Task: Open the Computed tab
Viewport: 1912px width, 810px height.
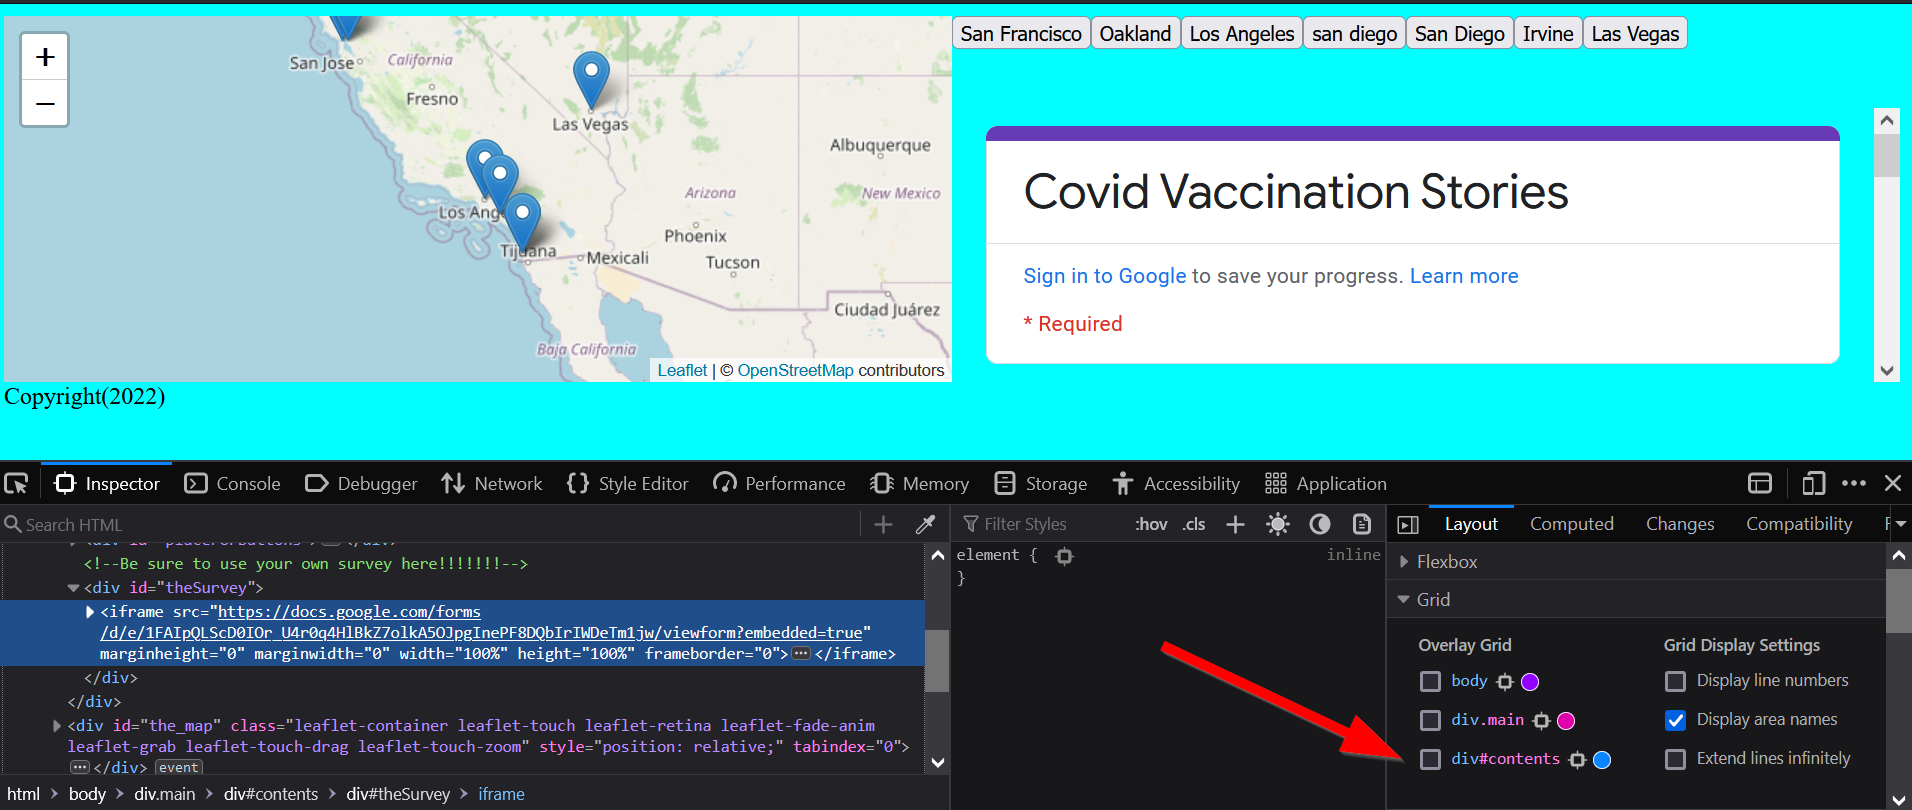Action: pos(1571,524)
